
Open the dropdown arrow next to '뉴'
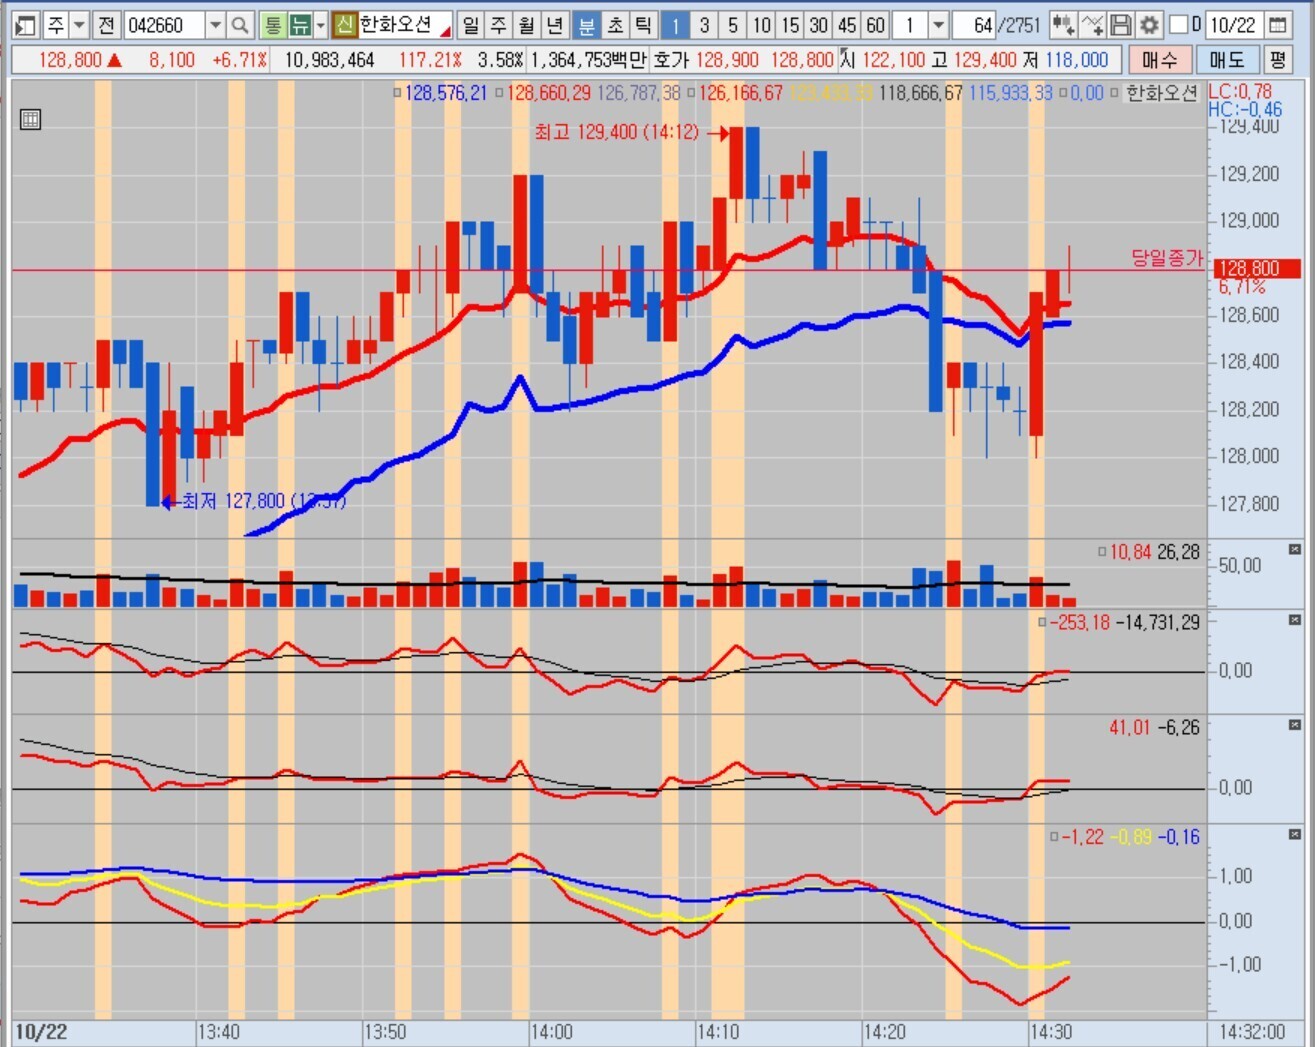click(320, 25)
